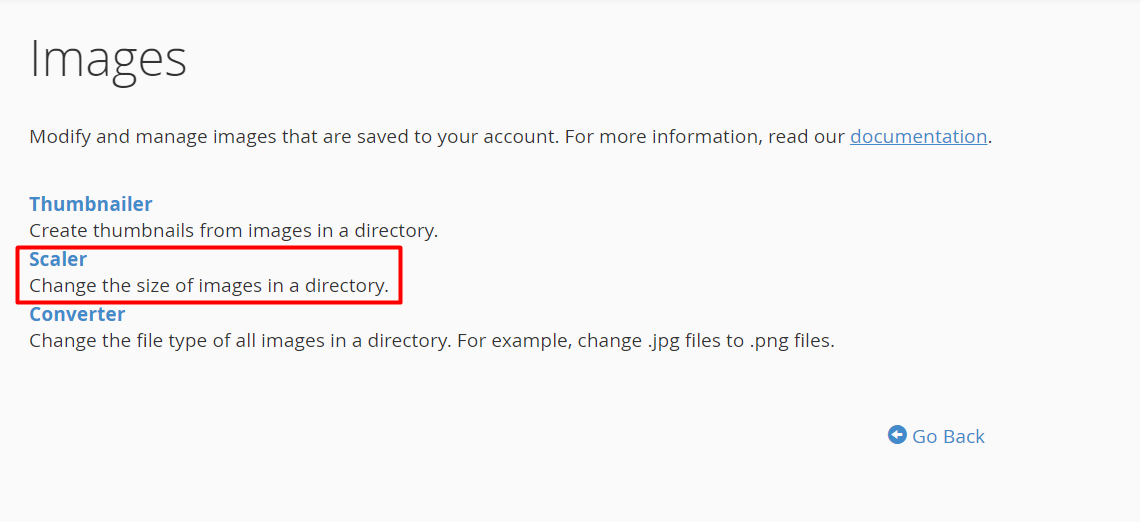Launch the Converter tool

pos(77,314)
